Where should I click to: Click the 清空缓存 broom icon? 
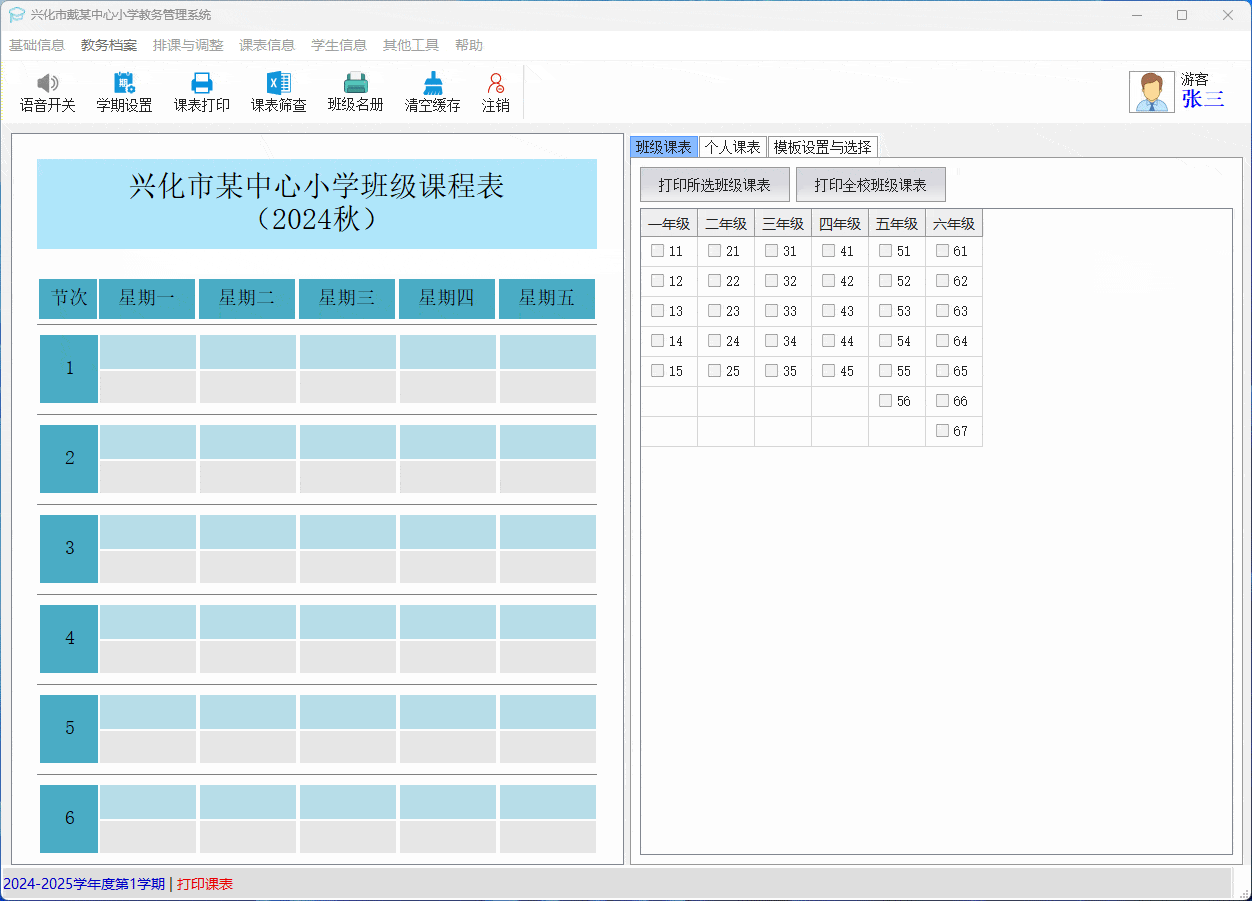pyautogui.click(x=432, y=84)
